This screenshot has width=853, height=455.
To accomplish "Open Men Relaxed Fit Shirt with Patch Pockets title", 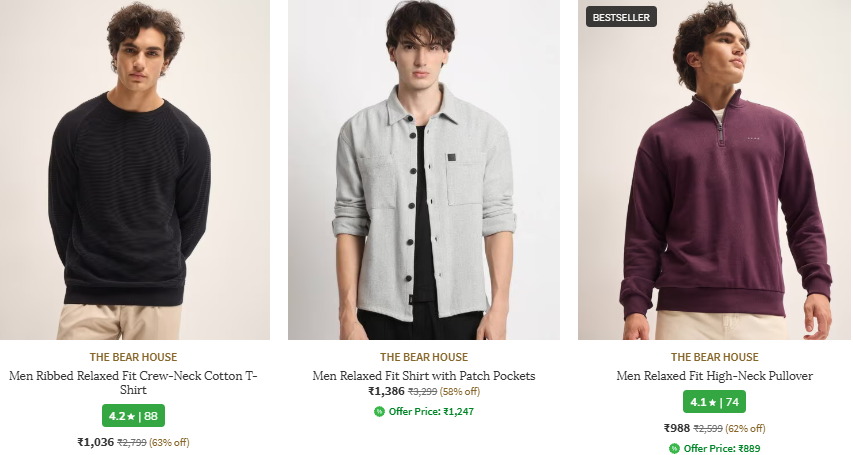I will point(424,376).
